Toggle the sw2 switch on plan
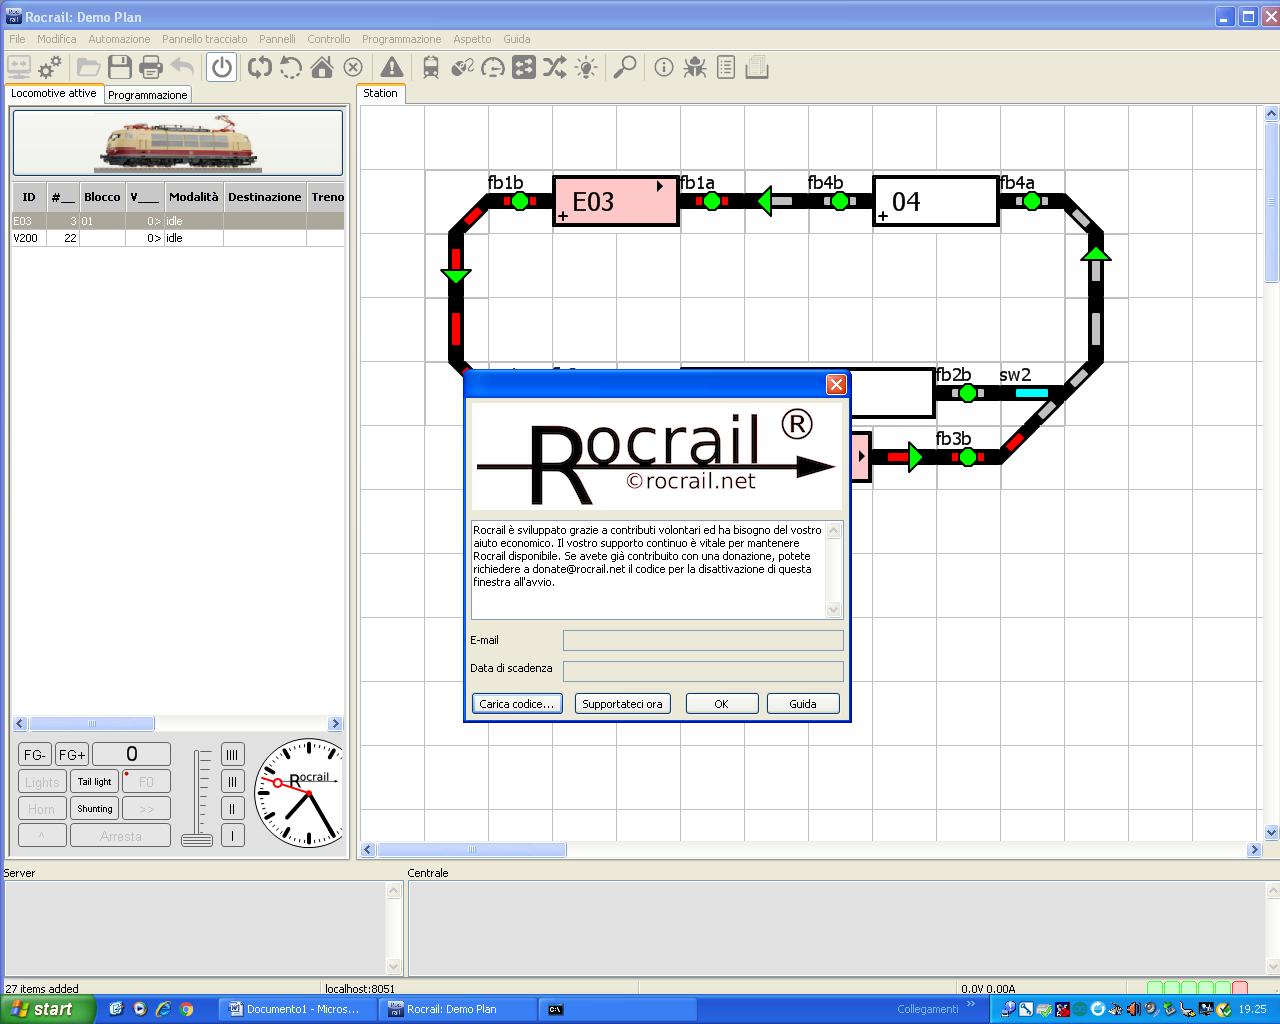 pyautogui.click(x=1031, y=393)
